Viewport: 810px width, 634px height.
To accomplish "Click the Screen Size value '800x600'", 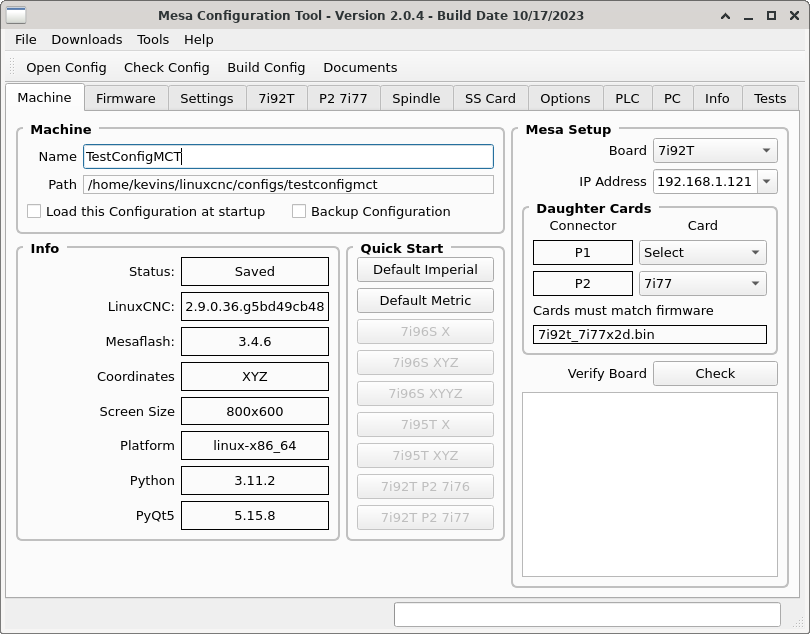I will 255,411.
